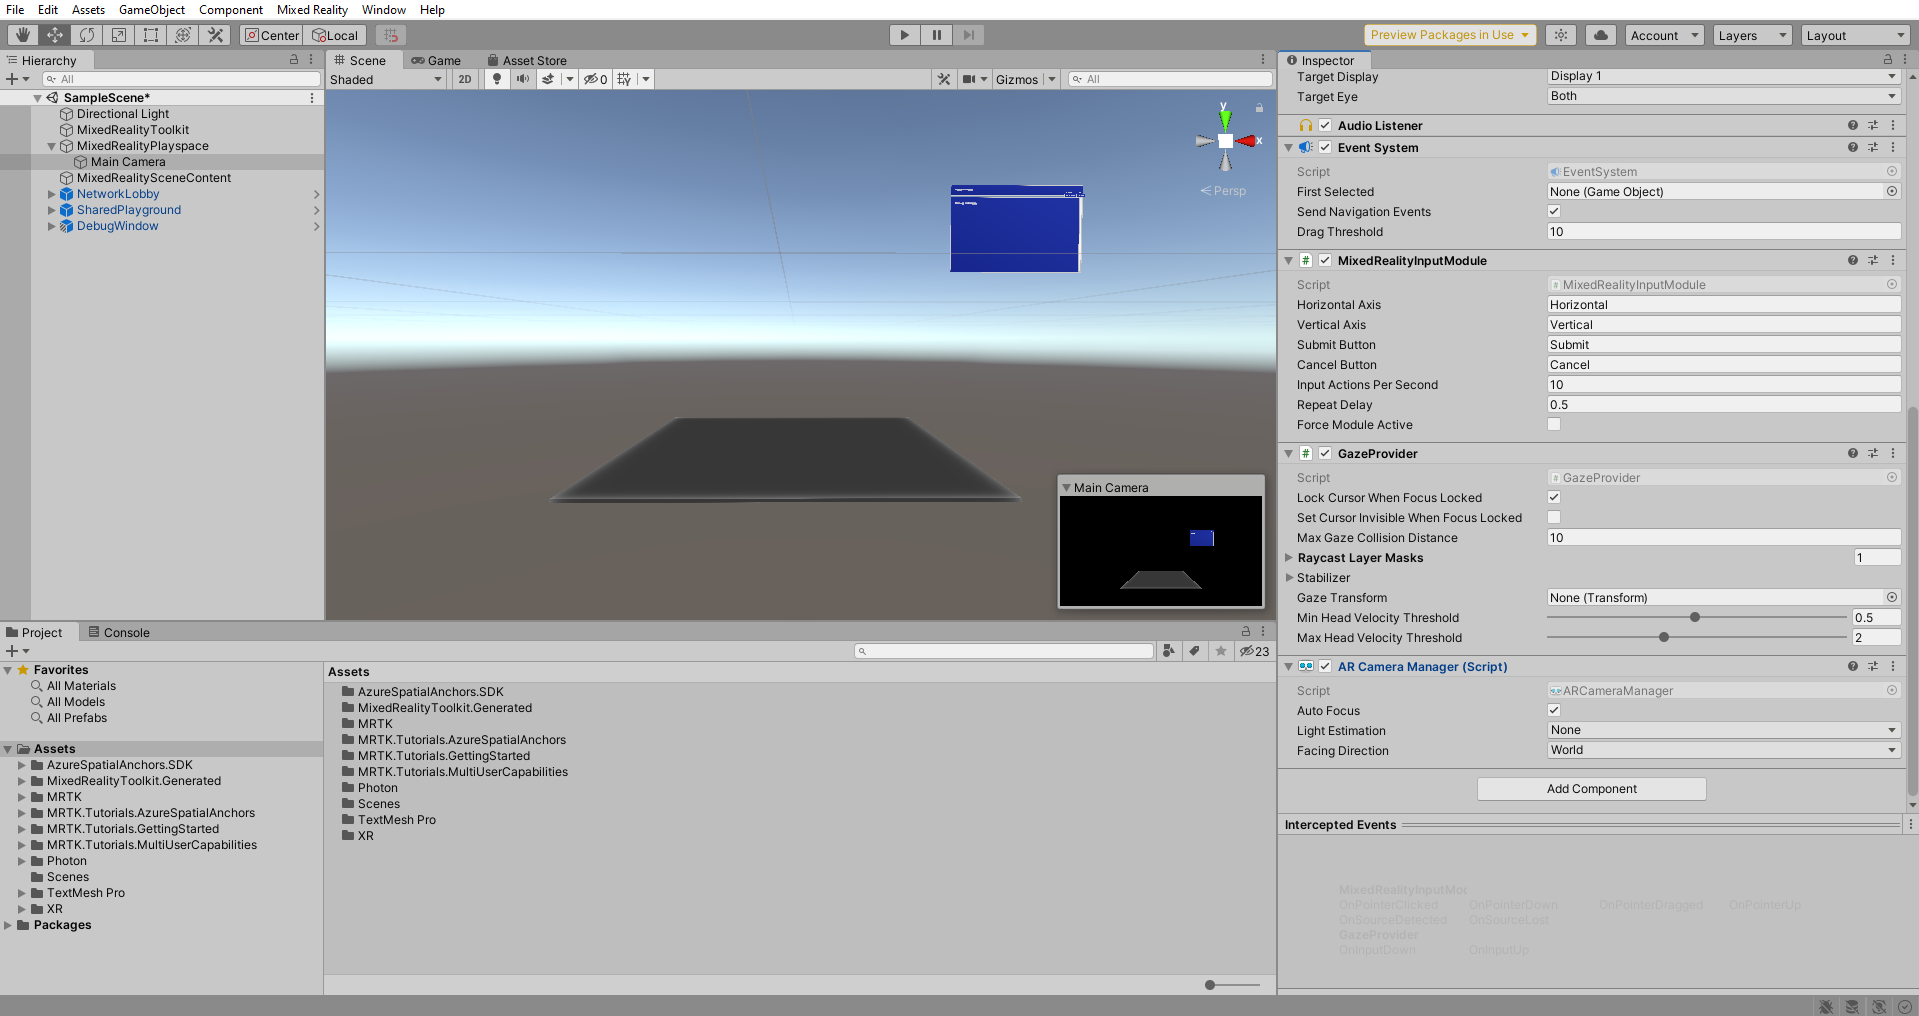
Task: Select the Hand tool in the toolbar
Action: [21, 34]
